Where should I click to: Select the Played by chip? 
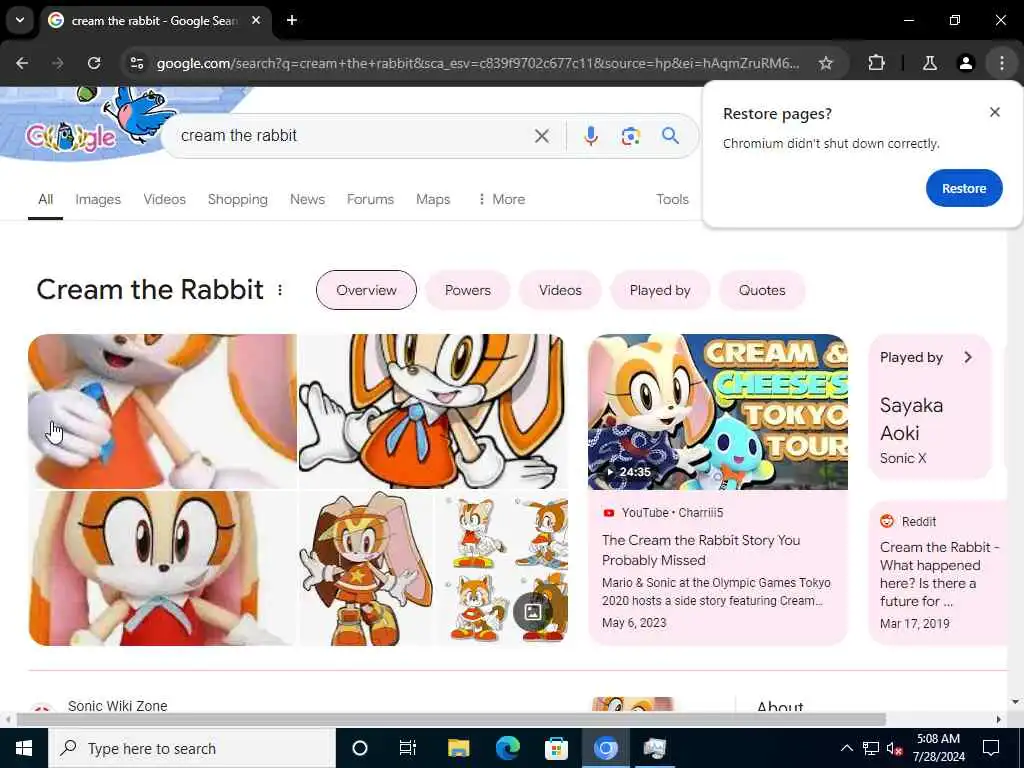[660, 290]
